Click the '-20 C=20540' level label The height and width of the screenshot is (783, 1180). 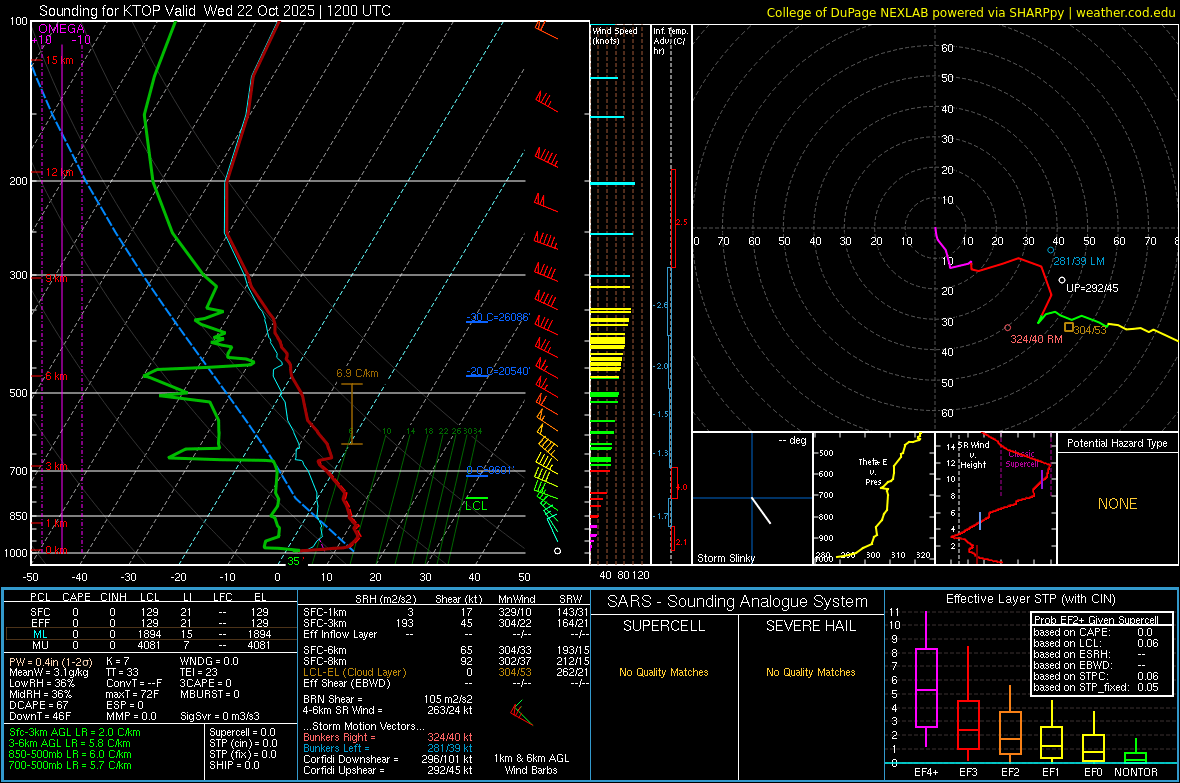(x=498, y=371)
